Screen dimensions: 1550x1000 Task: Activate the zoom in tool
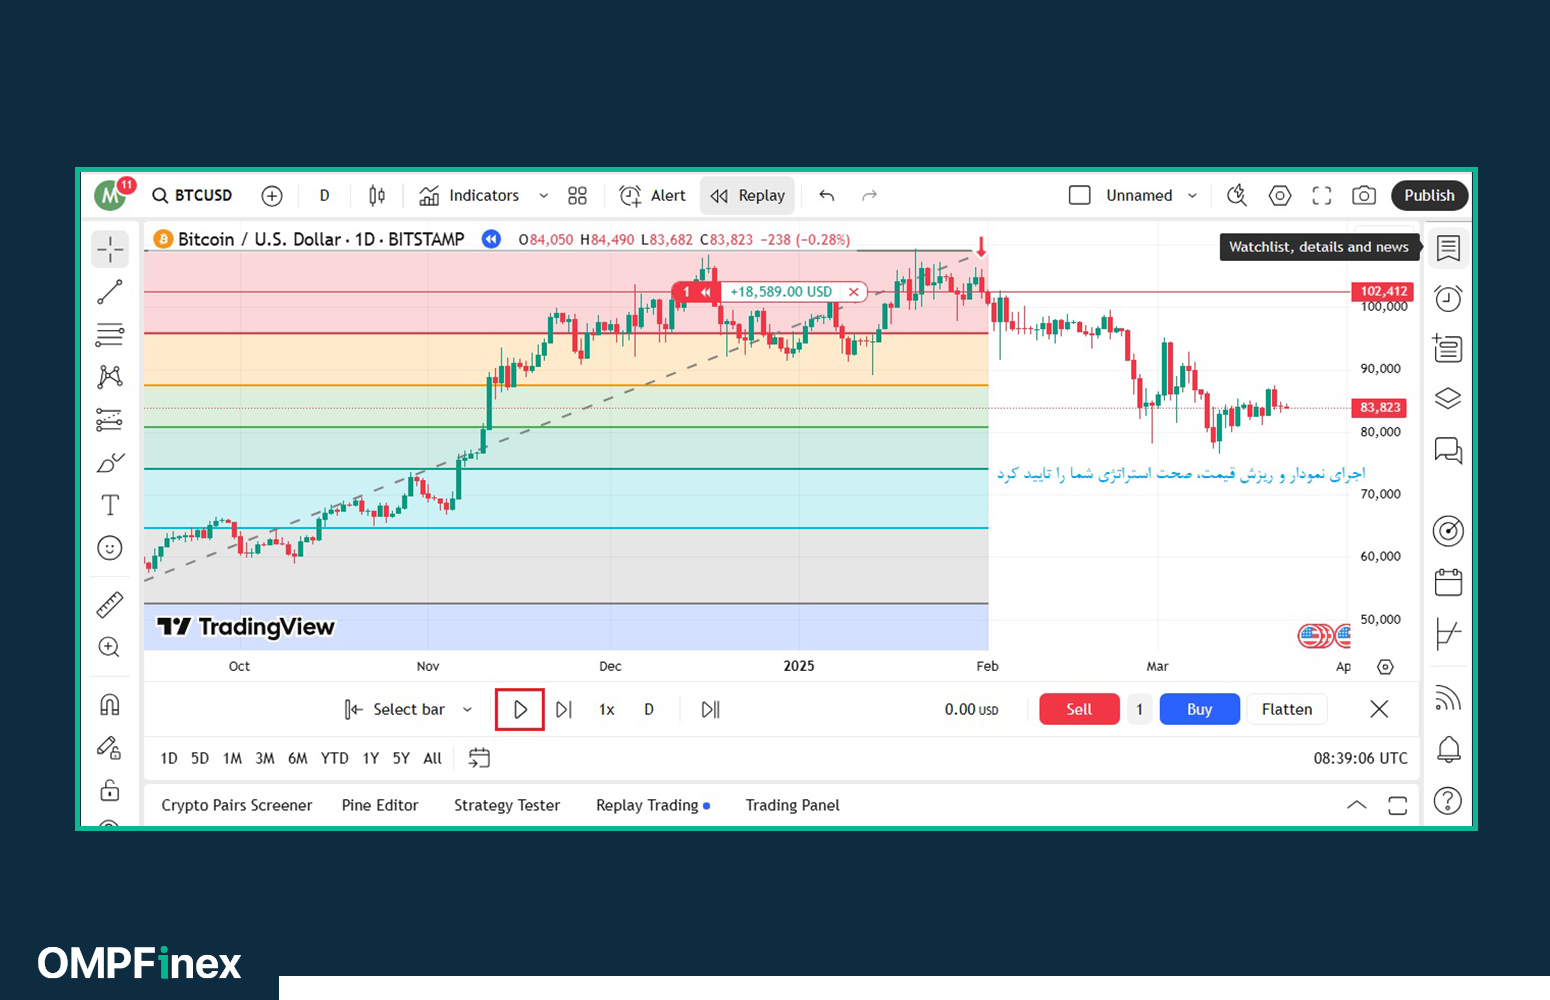coord(110,647)
